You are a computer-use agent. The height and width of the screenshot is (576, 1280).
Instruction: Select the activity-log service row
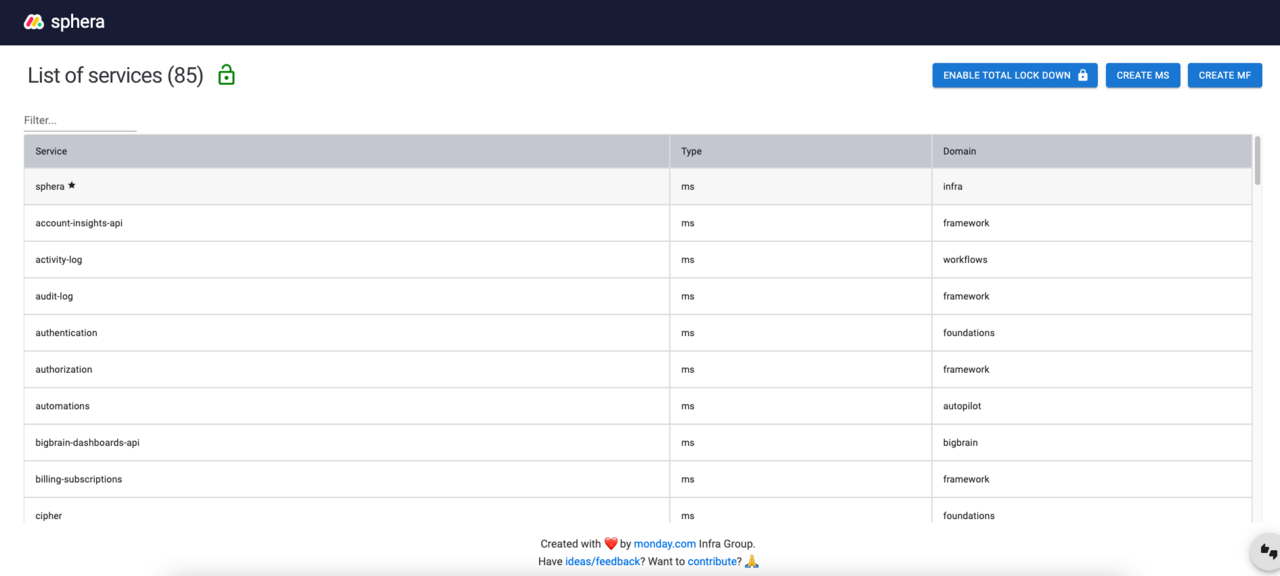[59, 260]
